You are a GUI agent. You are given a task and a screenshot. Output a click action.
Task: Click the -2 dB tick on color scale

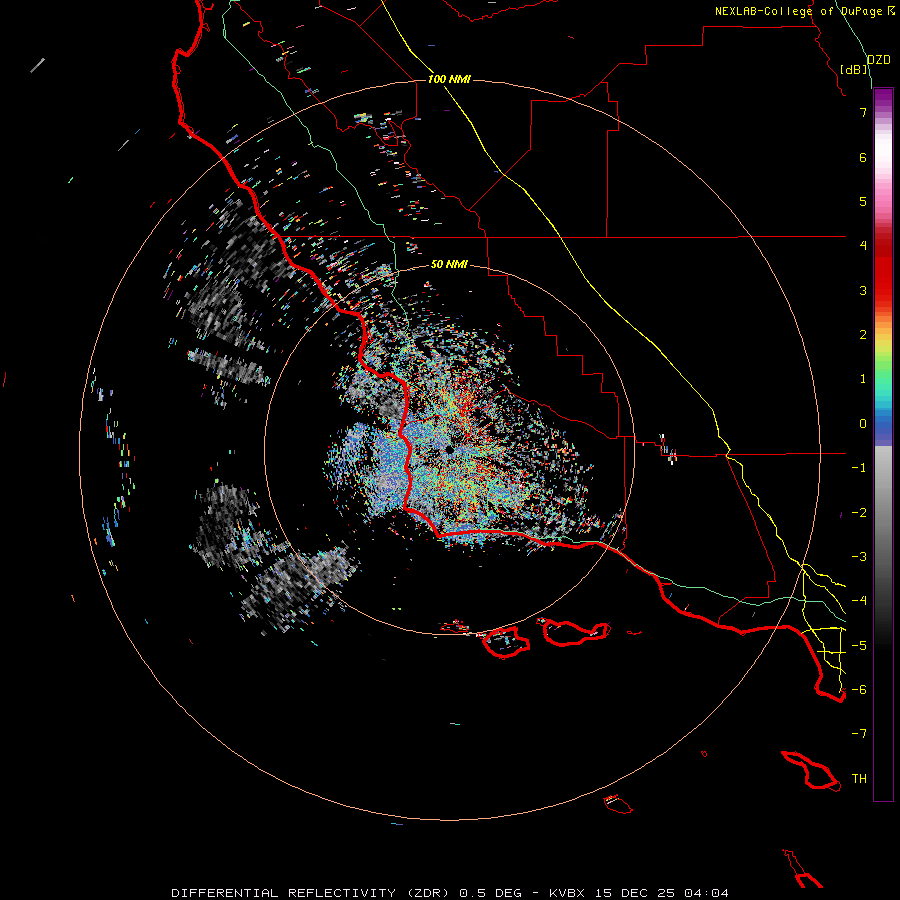859,513
